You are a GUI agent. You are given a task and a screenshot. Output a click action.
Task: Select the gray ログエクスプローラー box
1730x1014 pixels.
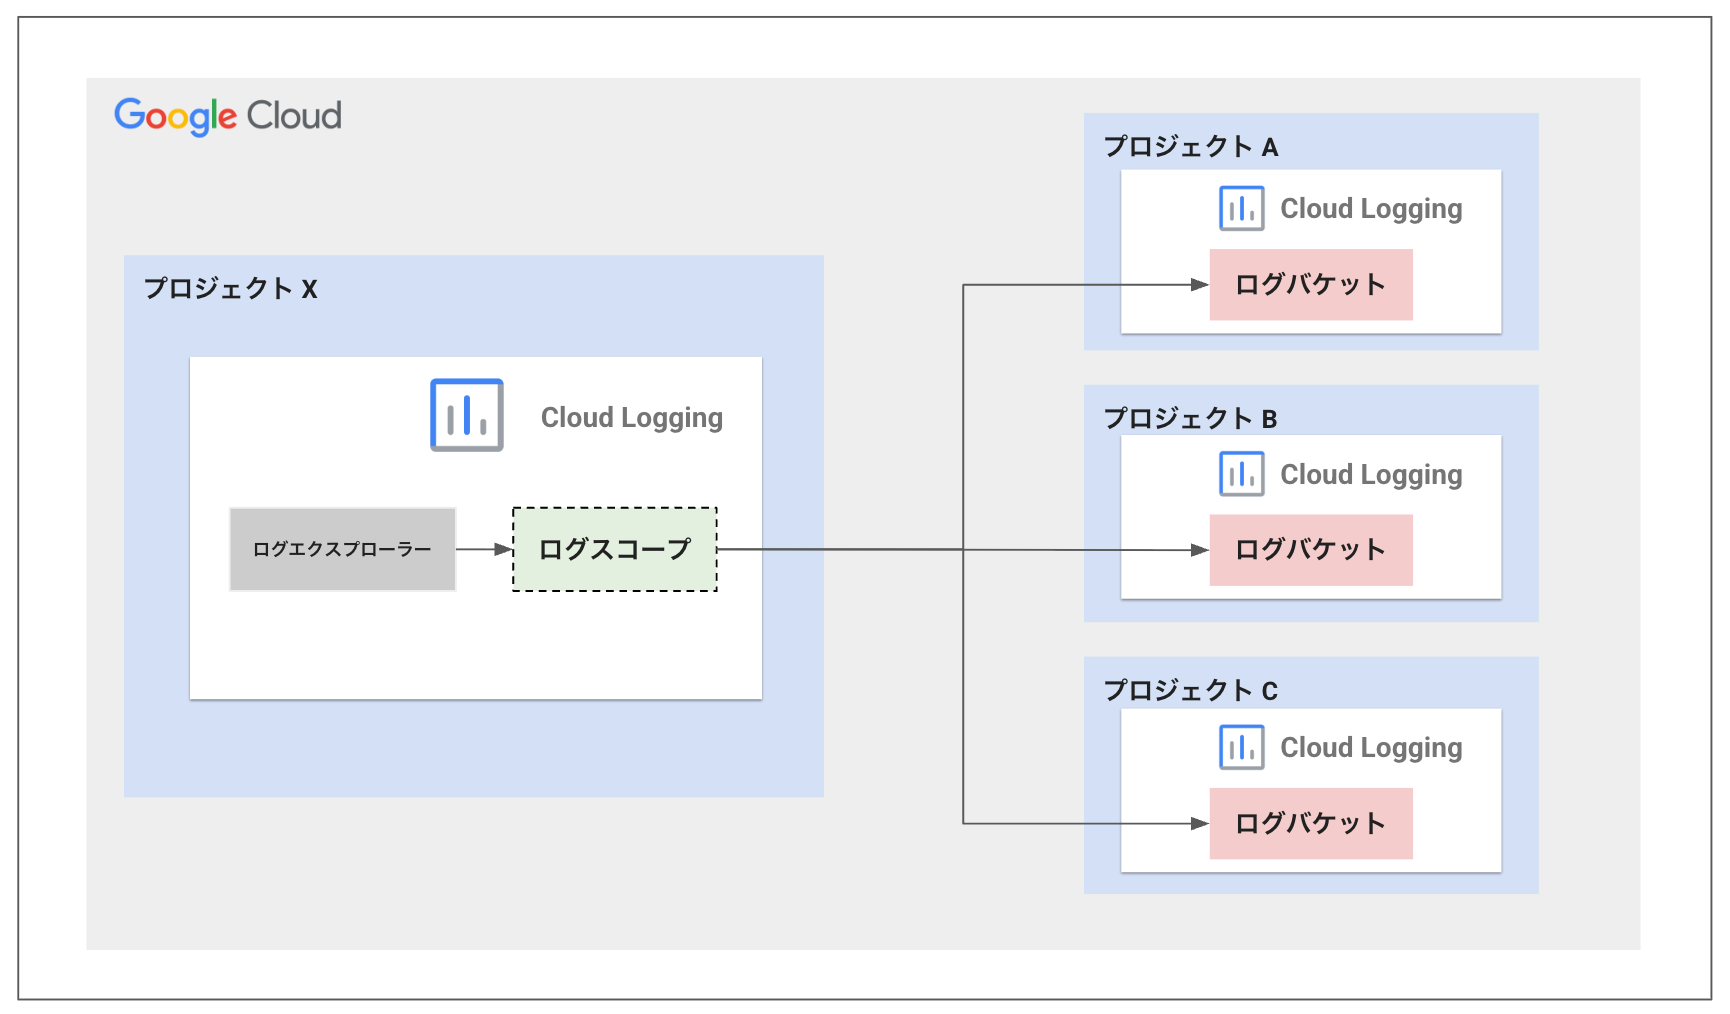click(x=342, y=549)
